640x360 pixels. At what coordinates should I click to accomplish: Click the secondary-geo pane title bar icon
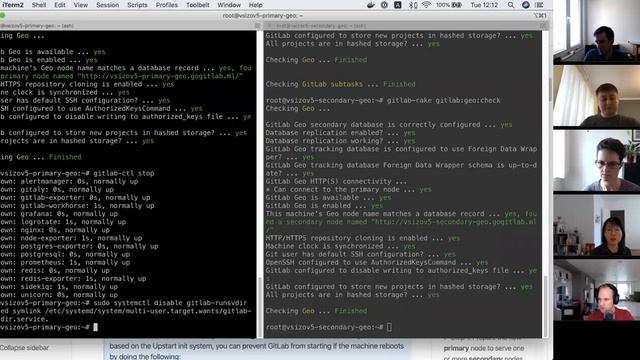click(x=544, y=25)
